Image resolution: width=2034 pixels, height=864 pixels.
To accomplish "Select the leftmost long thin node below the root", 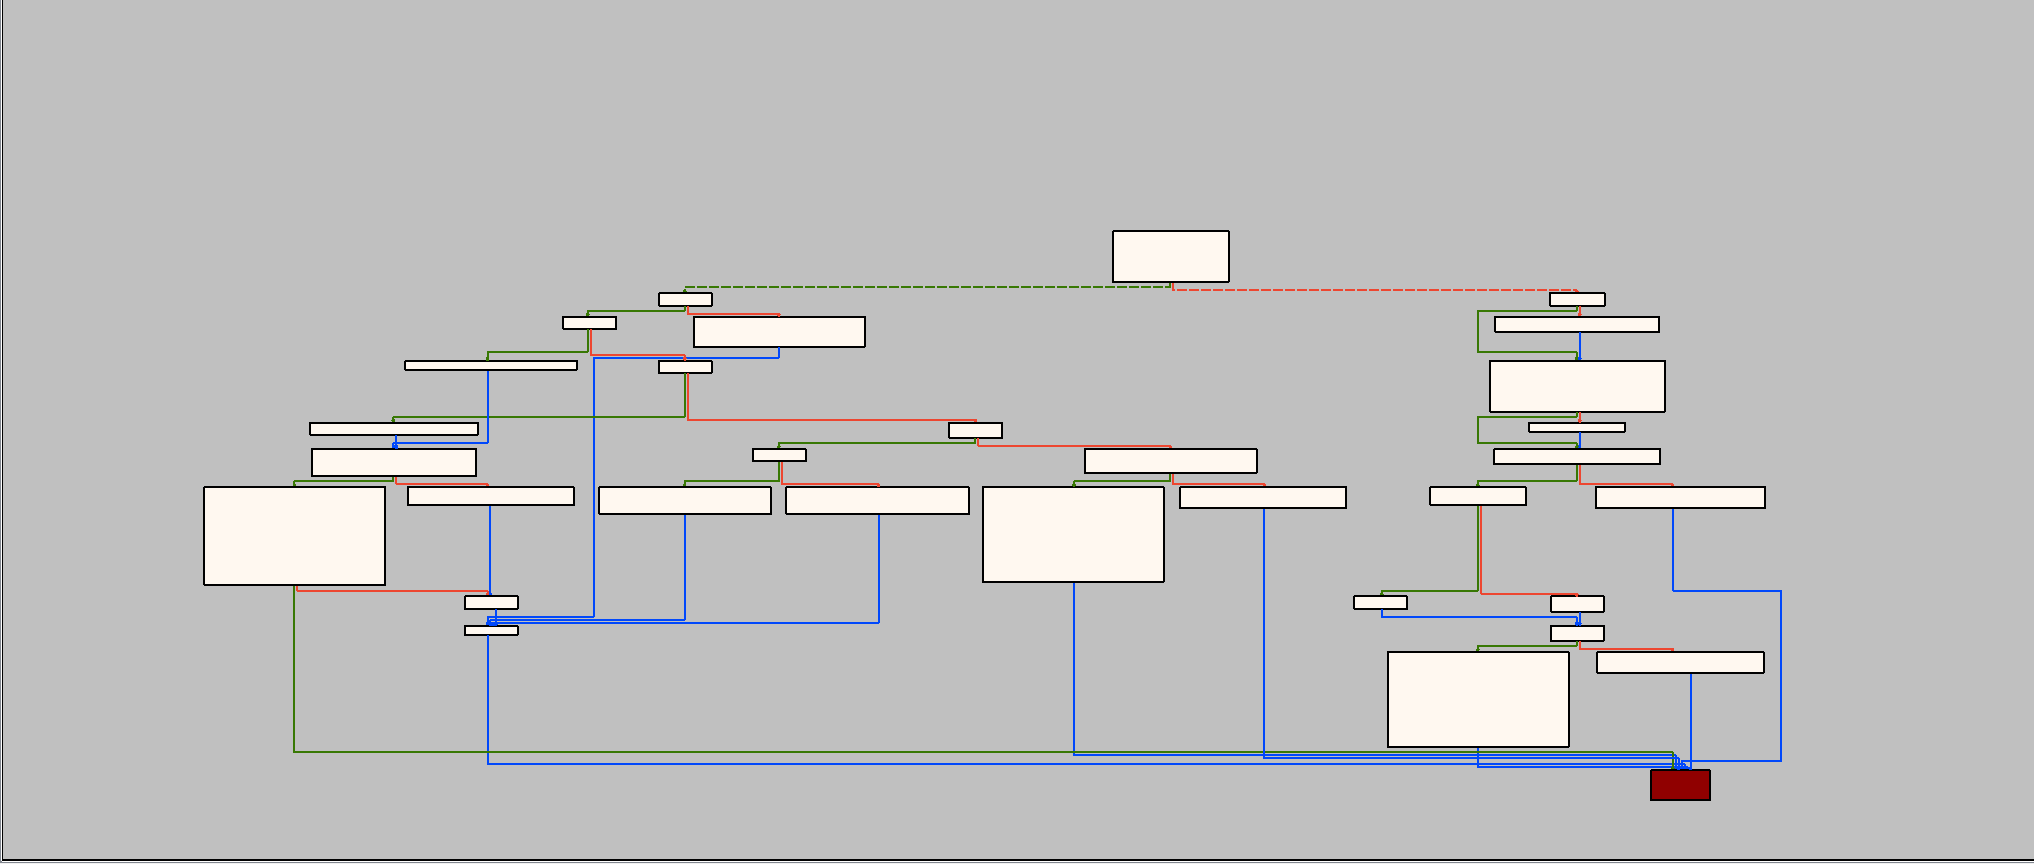I will [x=490, y=366].
